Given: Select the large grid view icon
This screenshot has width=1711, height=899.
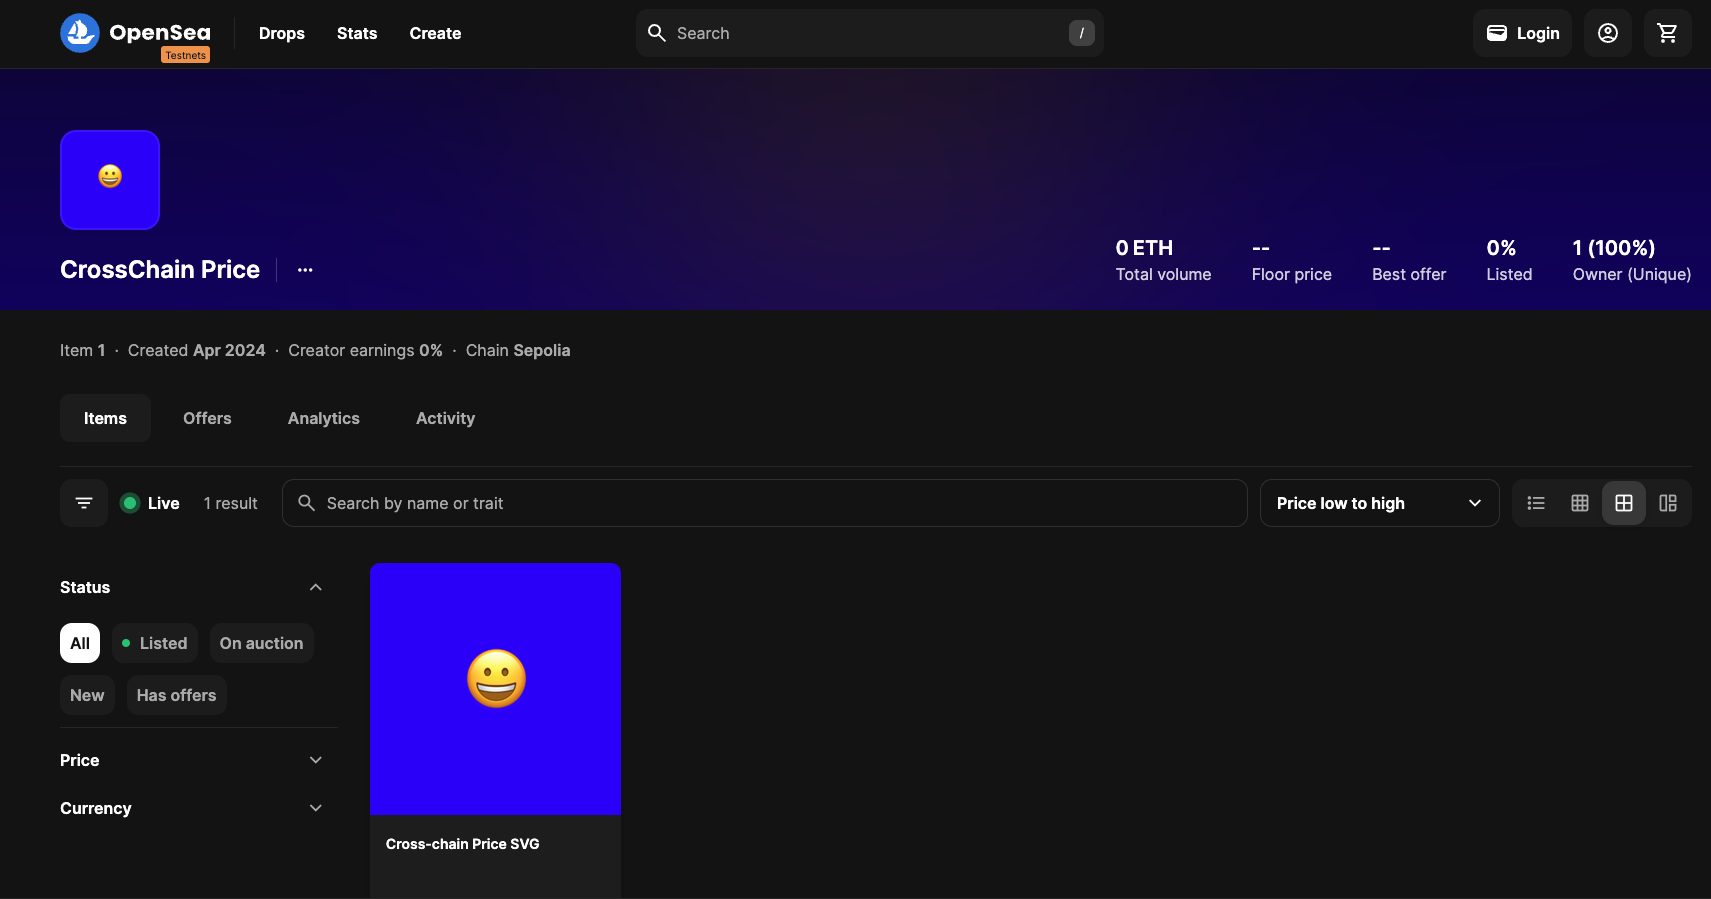Looking at the screenshot, I should click(x=1624, y=503).
